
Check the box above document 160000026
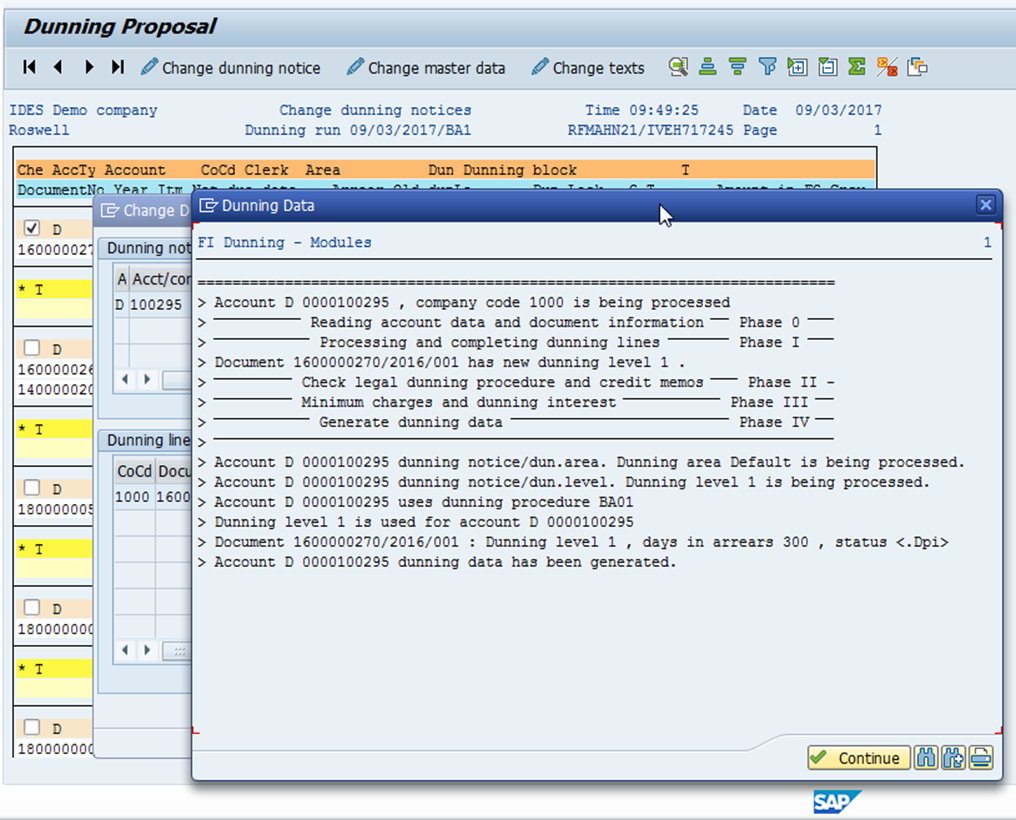(32, 348)
